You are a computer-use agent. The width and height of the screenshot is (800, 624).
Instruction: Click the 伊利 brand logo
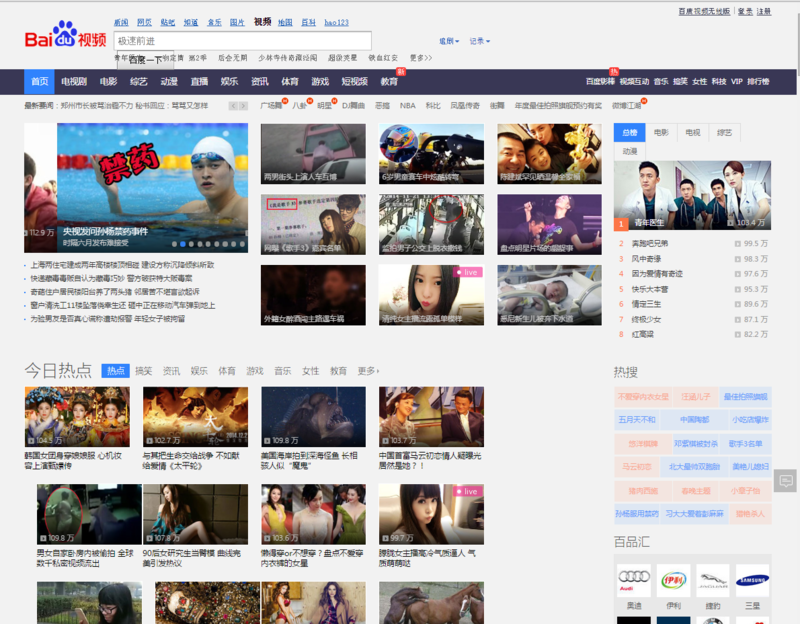pyautogui.click(x=673, y=580)
